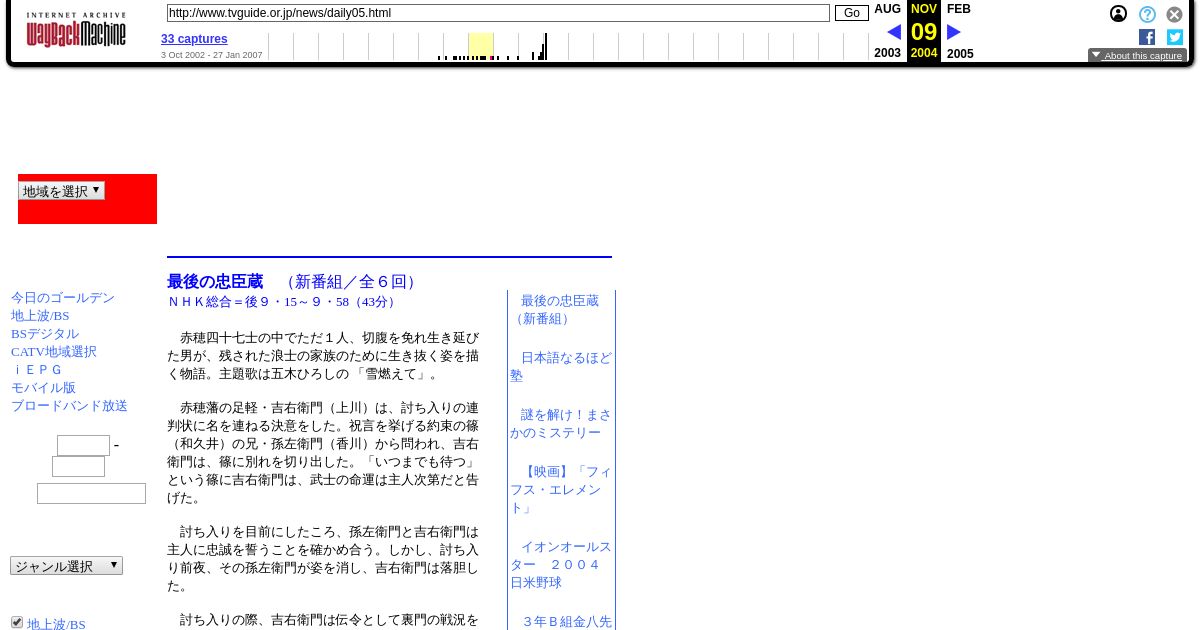This screenshot has width=1200, height=630.
Task: Open the Wayback help question icon
Action: (1147, 14)
